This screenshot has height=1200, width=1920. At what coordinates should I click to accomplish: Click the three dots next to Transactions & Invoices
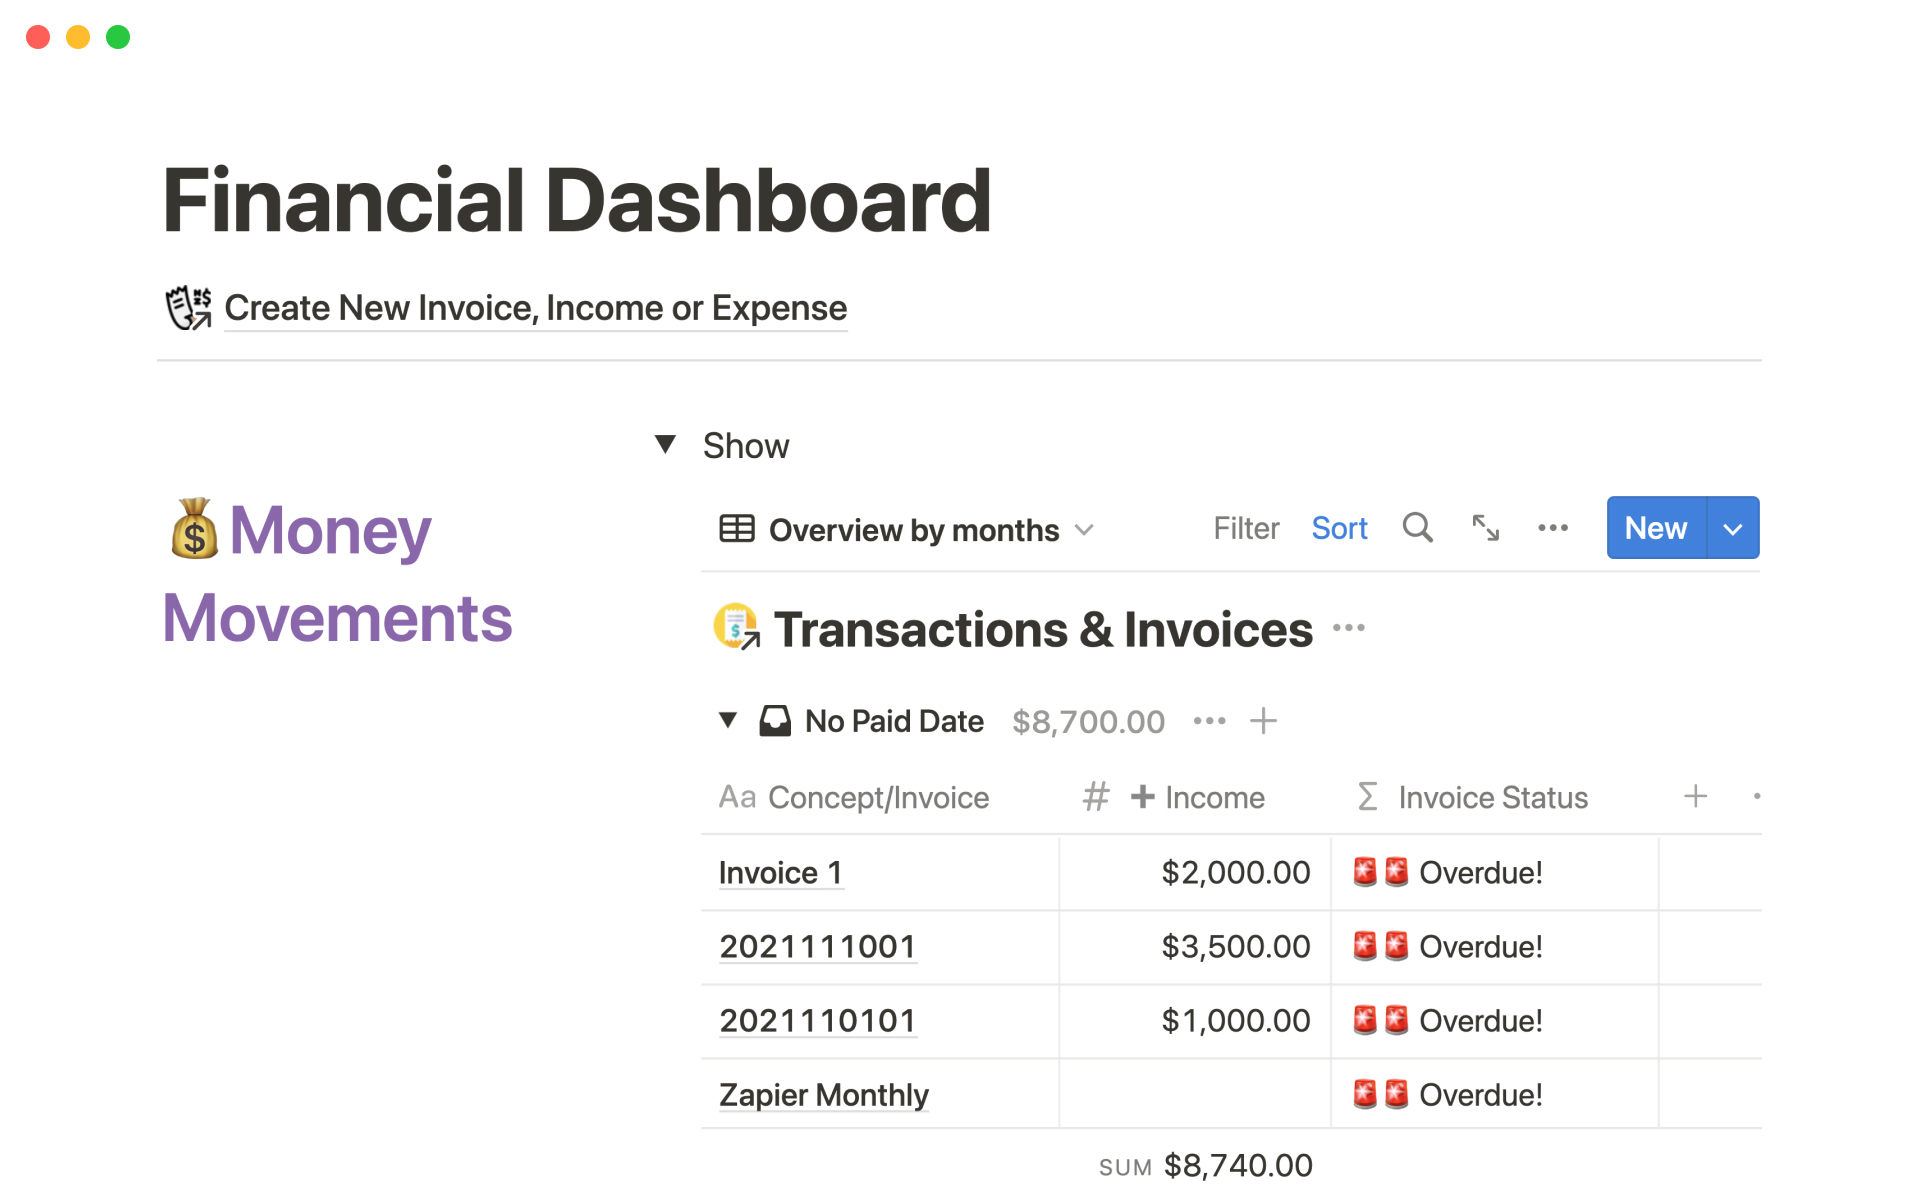click(1348, 628)
